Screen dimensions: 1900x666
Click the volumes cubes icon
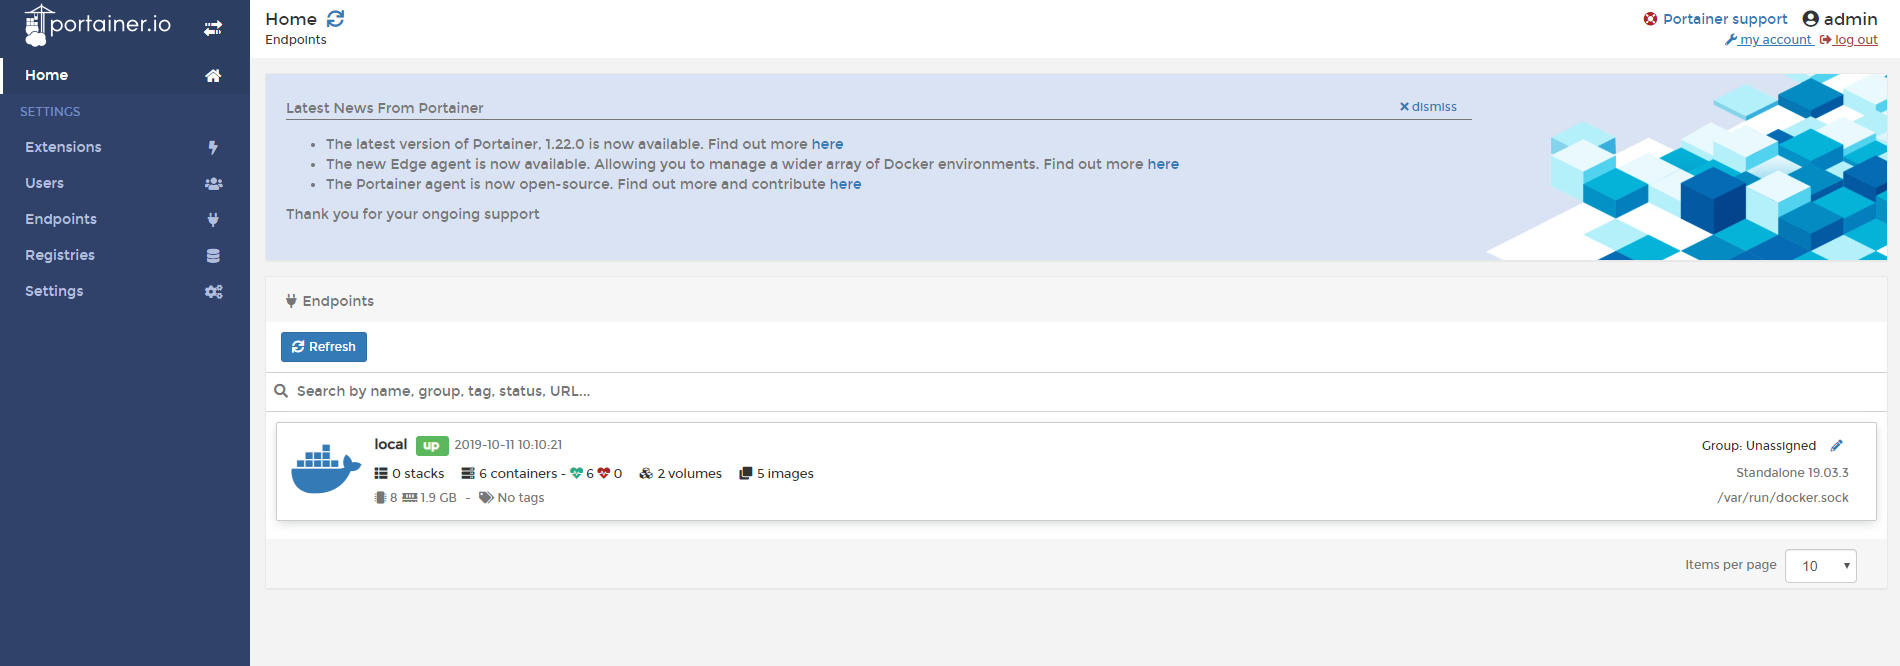646,474
